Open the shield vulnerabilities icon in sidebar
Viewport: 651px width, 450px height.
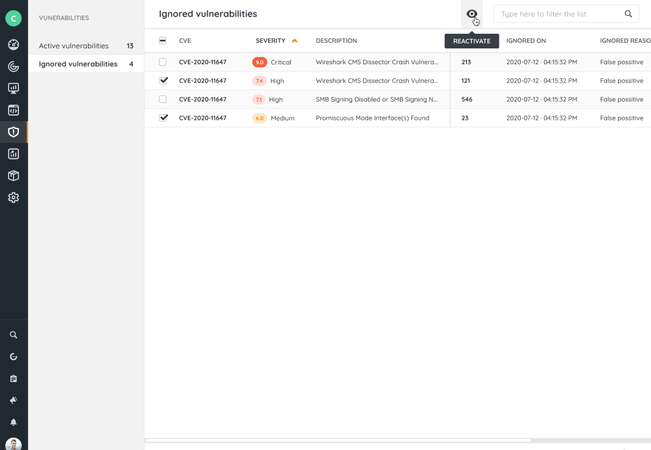(14, 132)
